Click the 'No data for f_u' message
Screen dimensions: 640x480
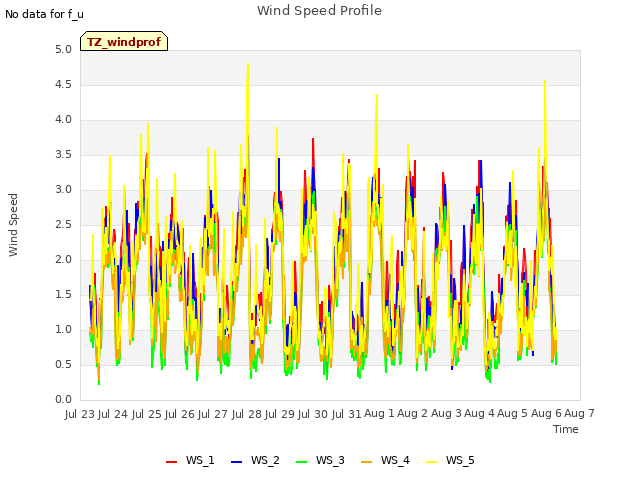[44, 14]
